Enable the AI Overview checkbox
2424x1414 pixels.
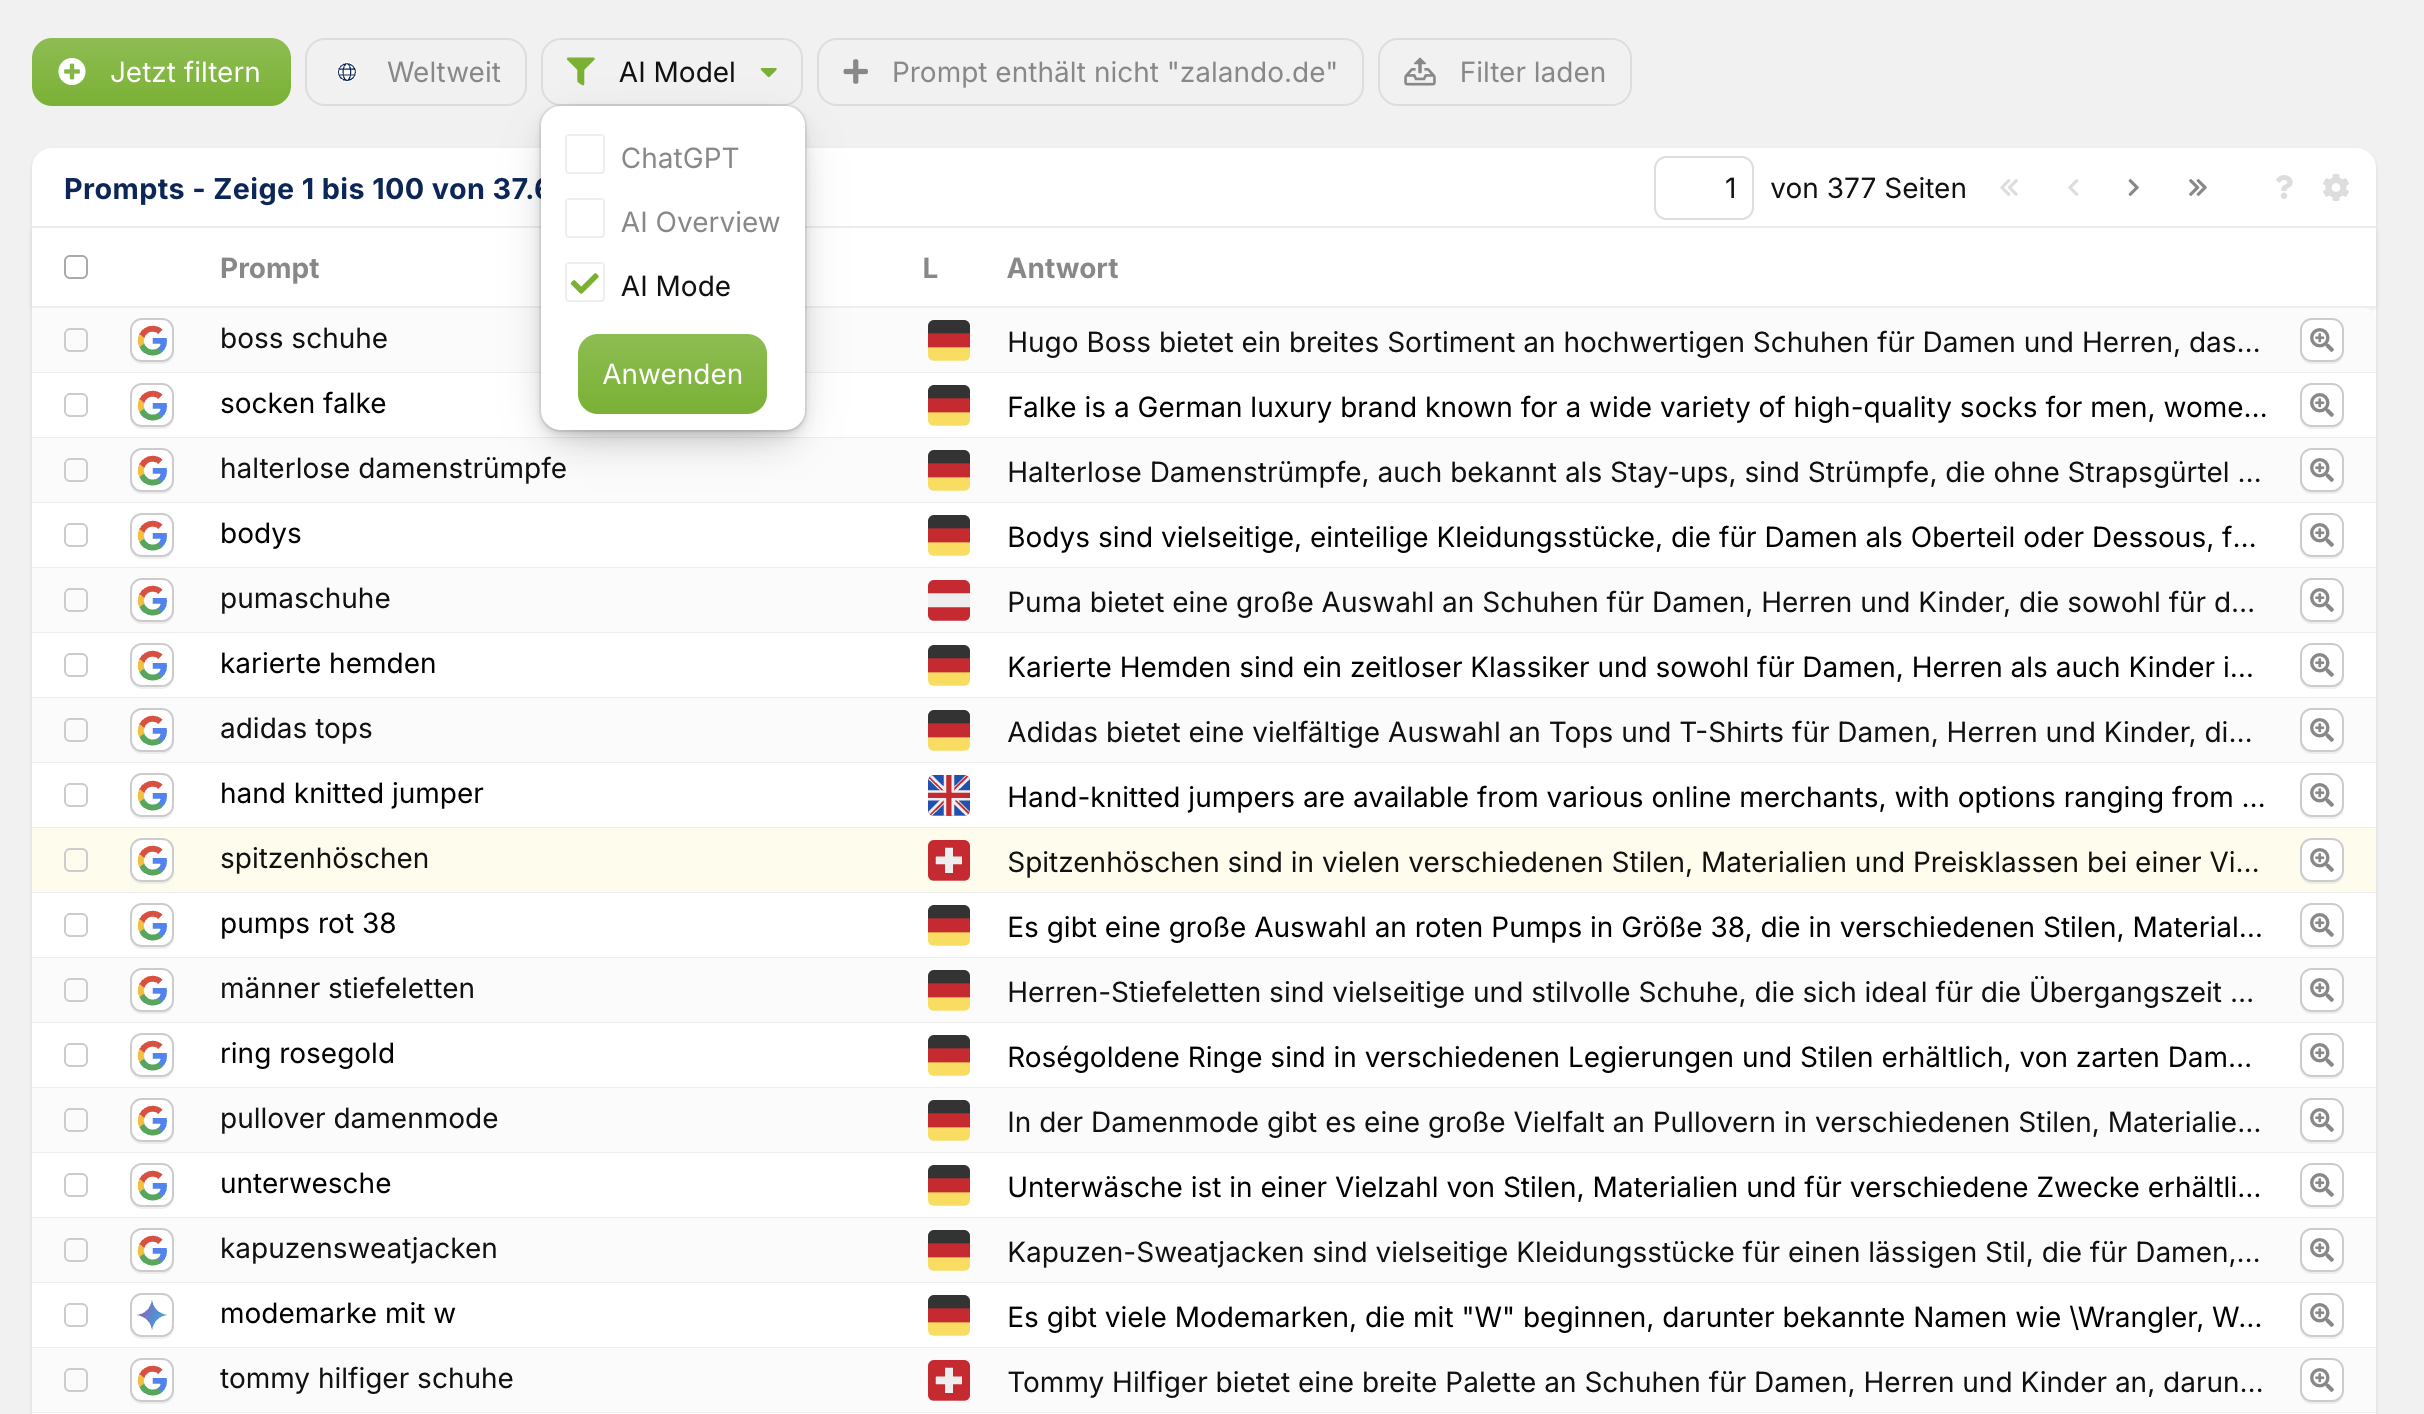pos(585,220)
